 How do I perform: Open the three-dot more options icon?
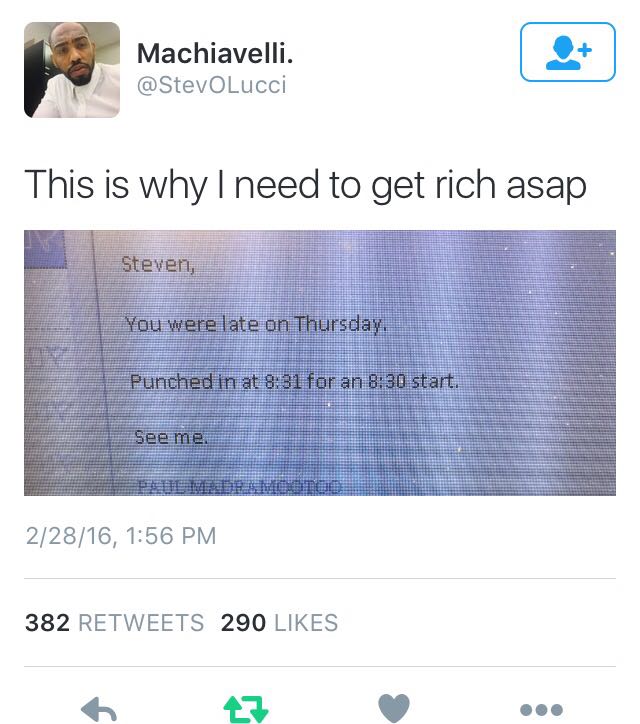(x=541, y=709)
